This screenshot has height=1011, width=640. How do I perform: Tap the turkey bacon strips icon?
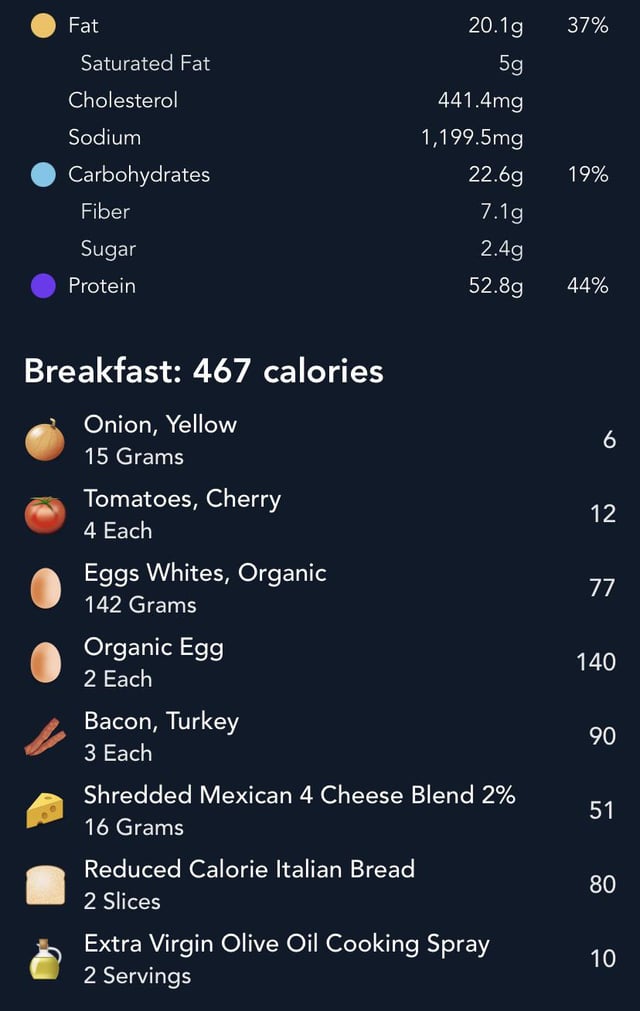click(45, 736)
